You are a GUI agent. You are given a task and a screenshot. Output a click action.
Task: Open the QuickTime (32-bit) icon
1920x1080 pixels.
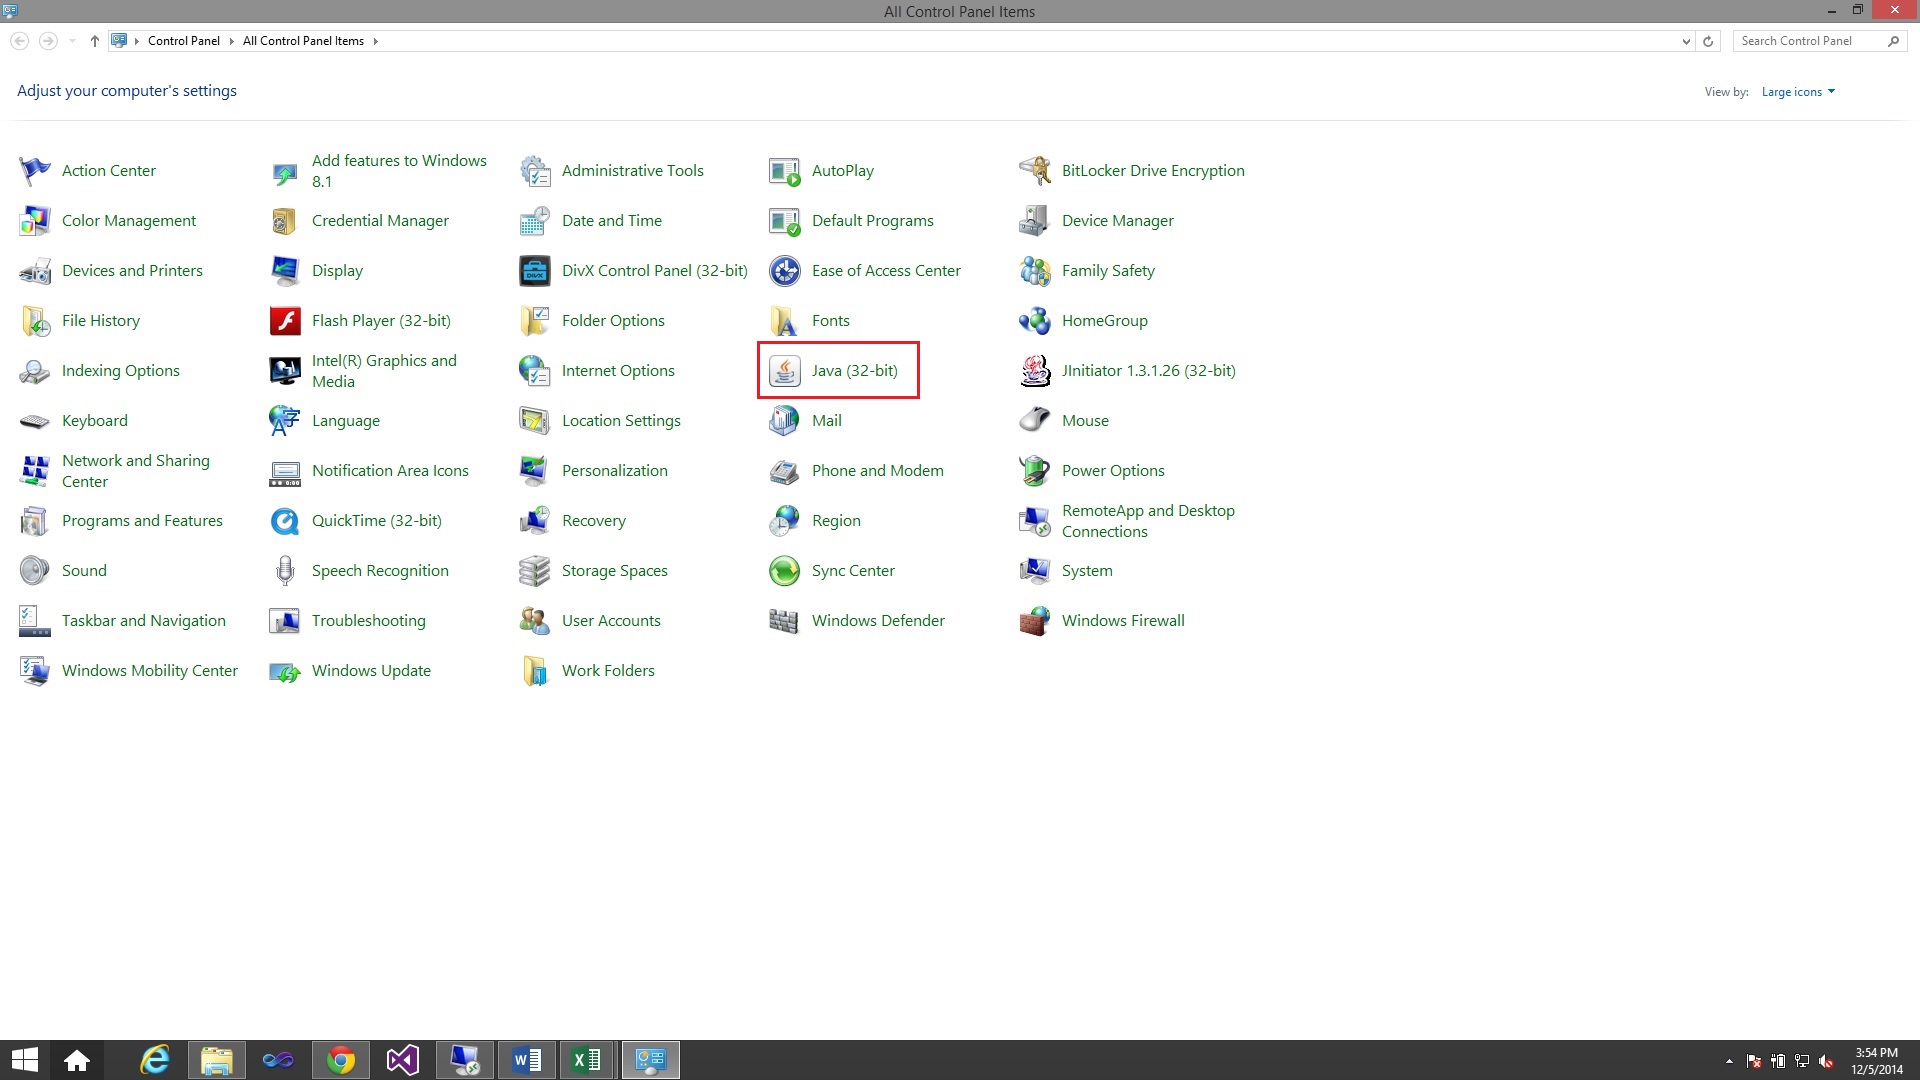point(285,521)
